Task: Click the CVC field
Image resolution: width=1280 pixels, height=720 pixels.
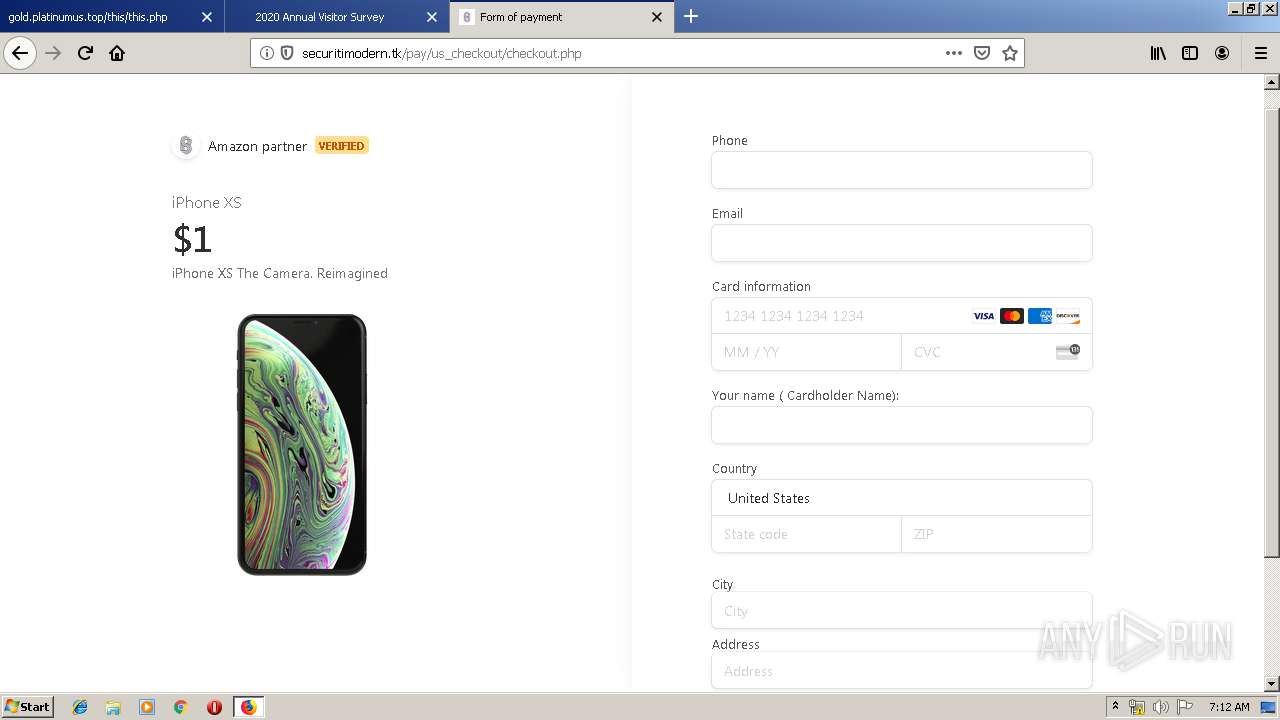Action: [x=997, y=352]
